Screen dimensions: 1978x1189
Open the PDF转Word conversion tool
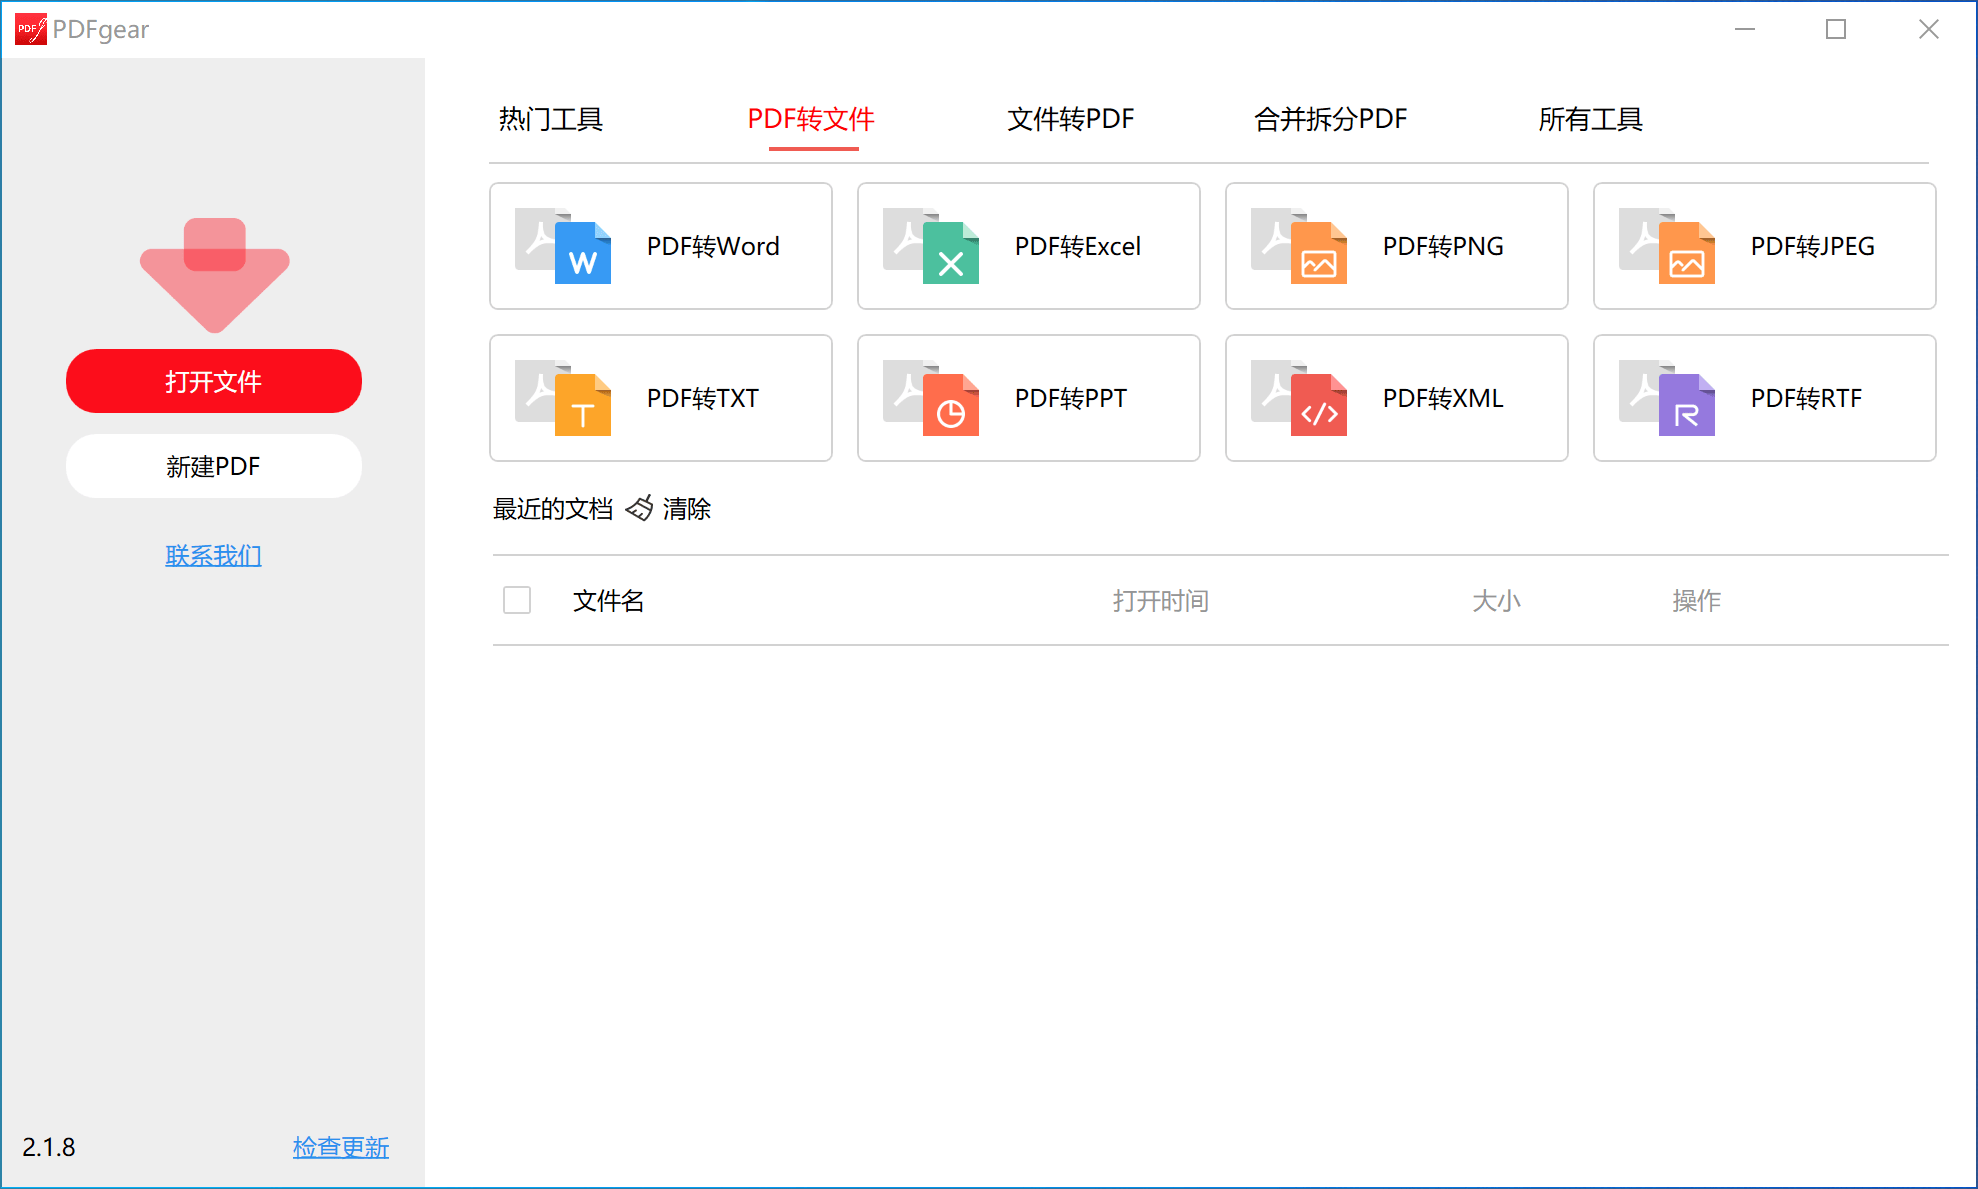point(660,246)
